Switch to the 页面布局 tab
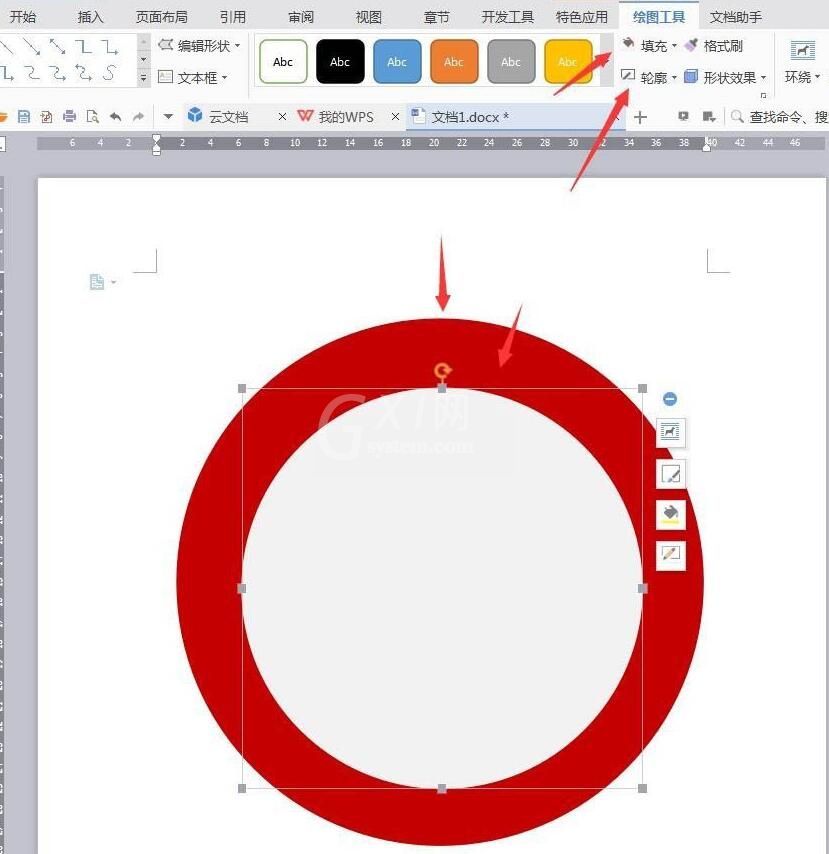The height and width of the screenshot is (854, 829). (161, 17)
